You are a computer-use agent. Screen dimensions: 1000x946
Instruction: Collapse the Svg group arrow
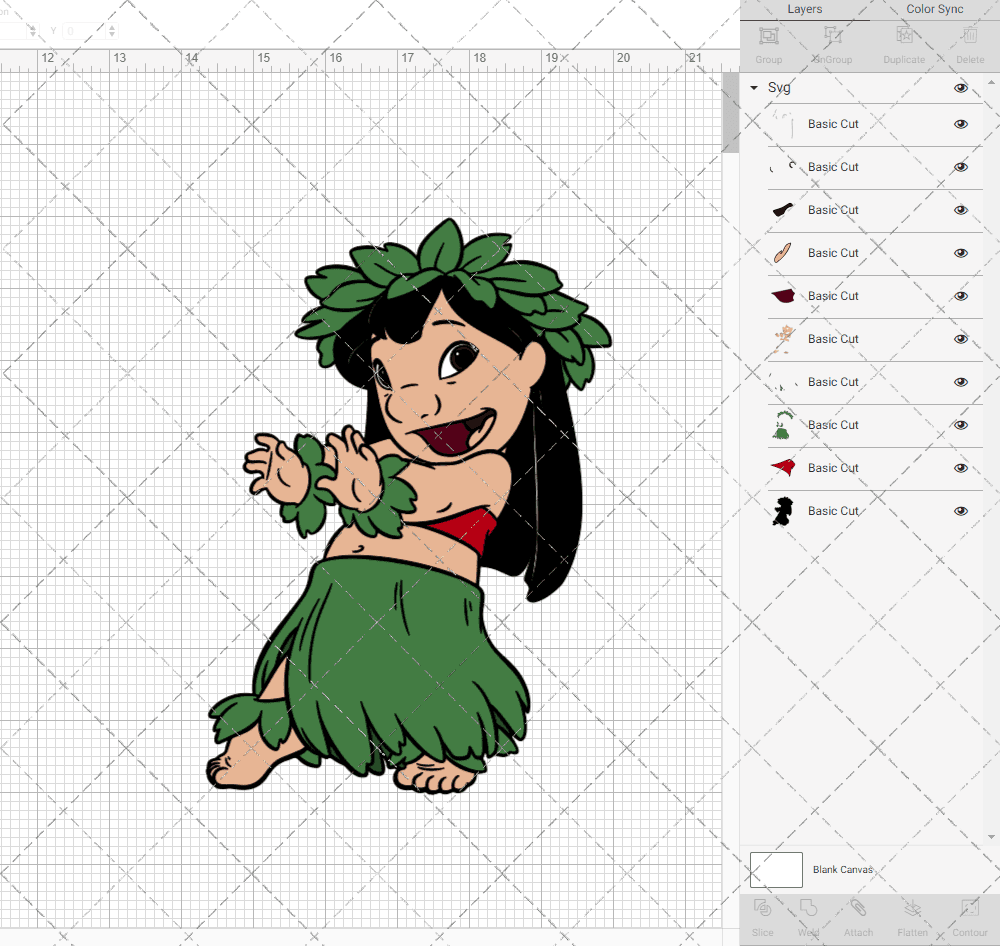754,88
